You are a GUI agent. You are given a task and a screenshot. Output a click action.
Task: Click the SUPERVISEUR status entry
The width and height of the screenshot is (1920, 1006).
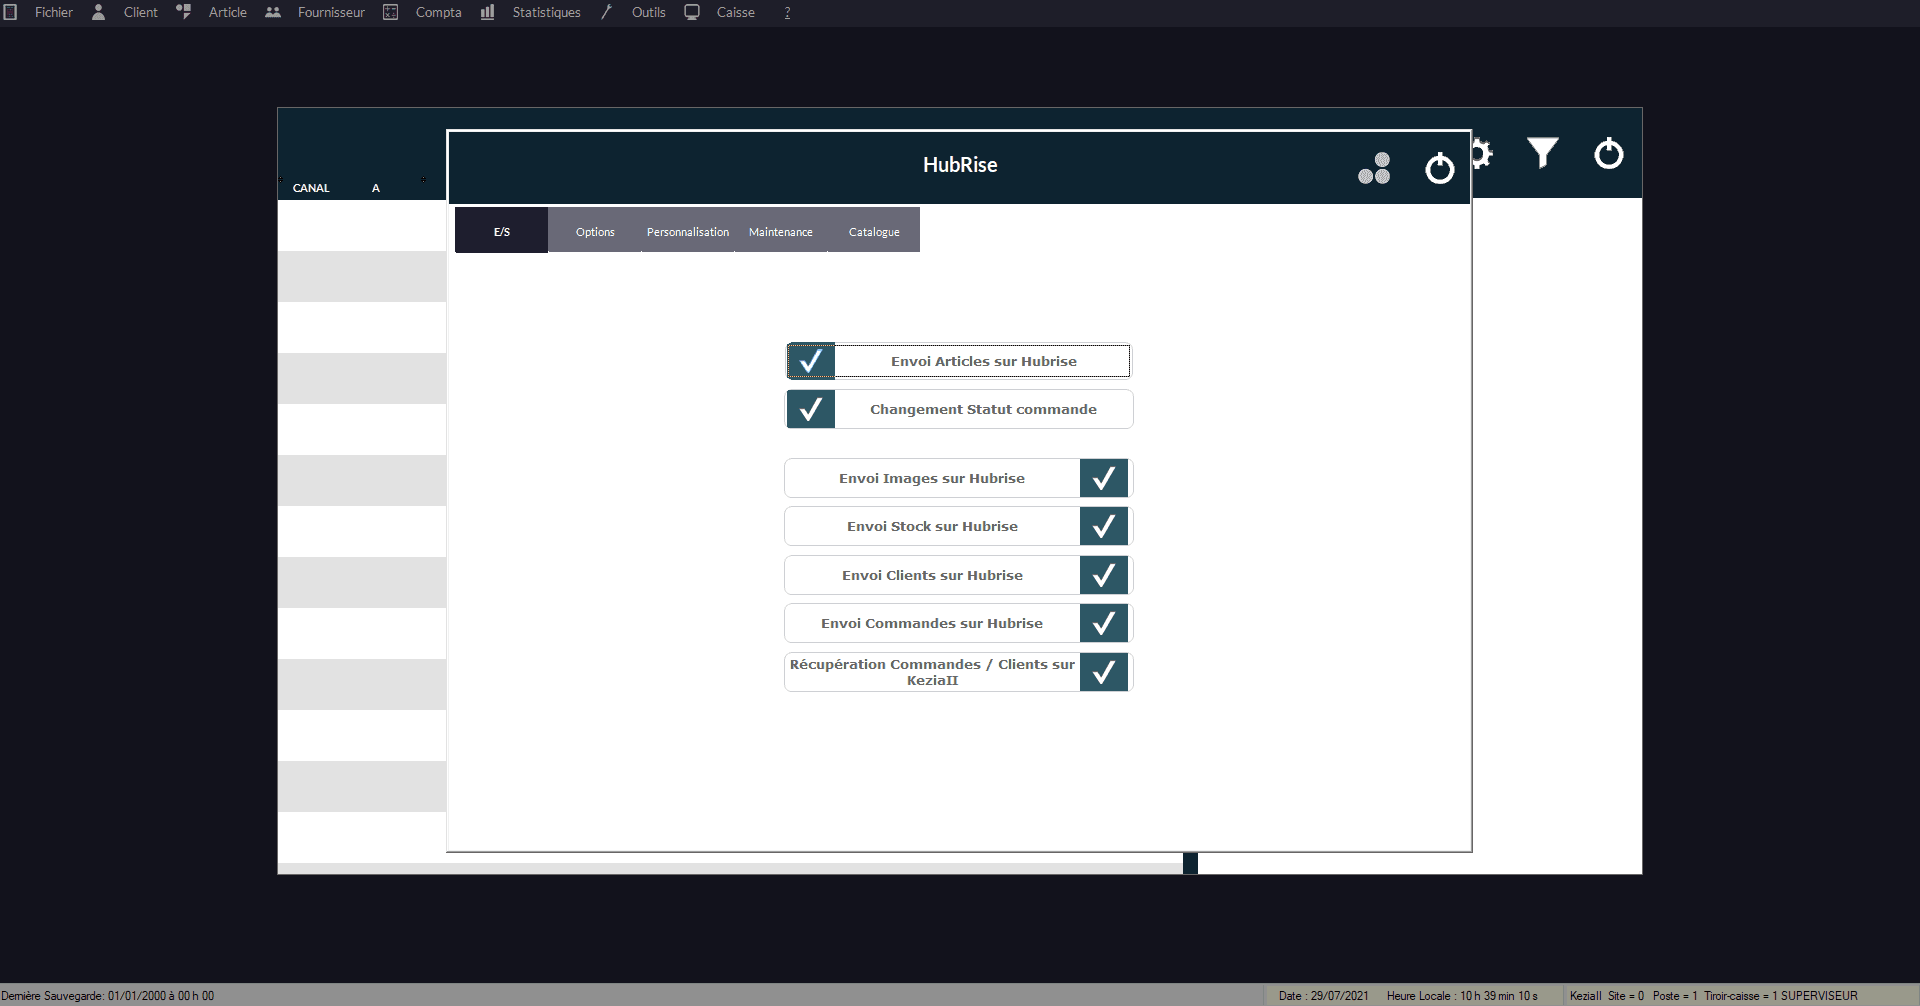click(x=1819, y=996)
